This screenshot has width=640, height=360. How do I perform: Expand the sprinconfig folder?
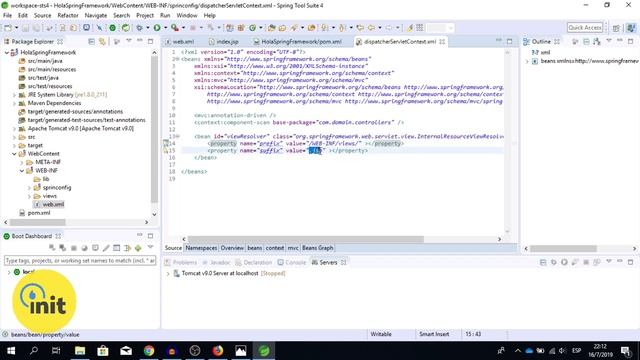click(x=29, y=188)
